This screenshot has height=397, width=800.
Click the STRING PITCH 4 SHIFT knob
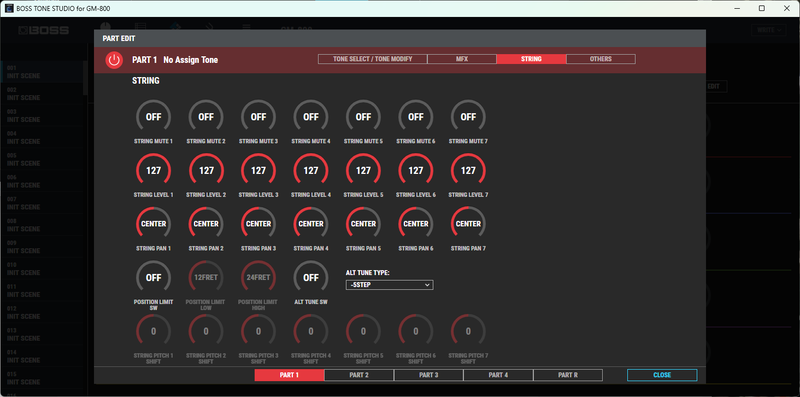pos(311,331)
